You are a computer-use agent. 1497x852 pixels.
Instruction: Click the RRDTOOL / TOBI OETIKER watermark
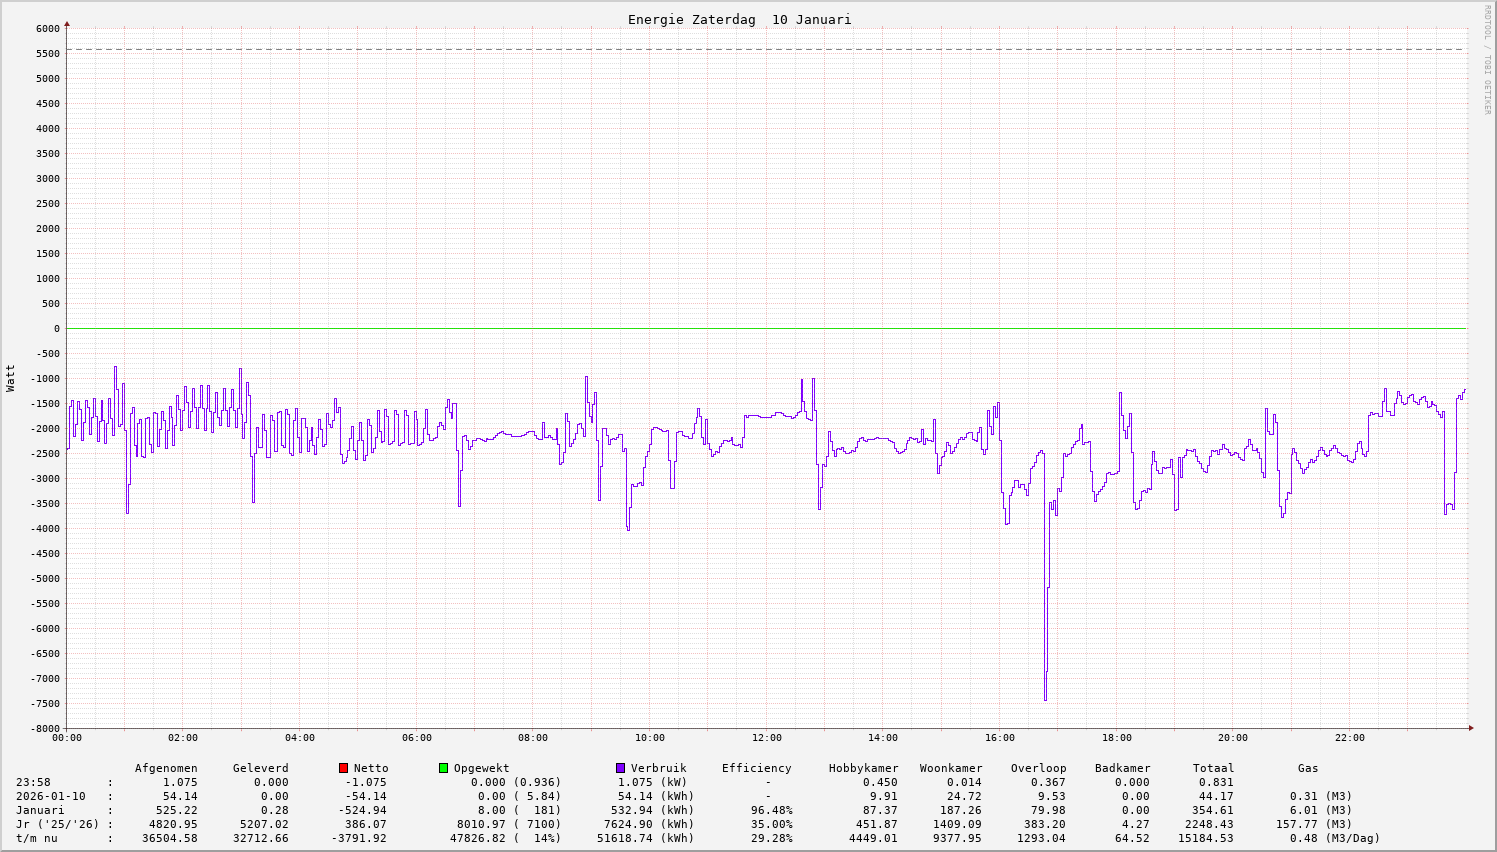pyautogui.click(x=1487, y=59)
